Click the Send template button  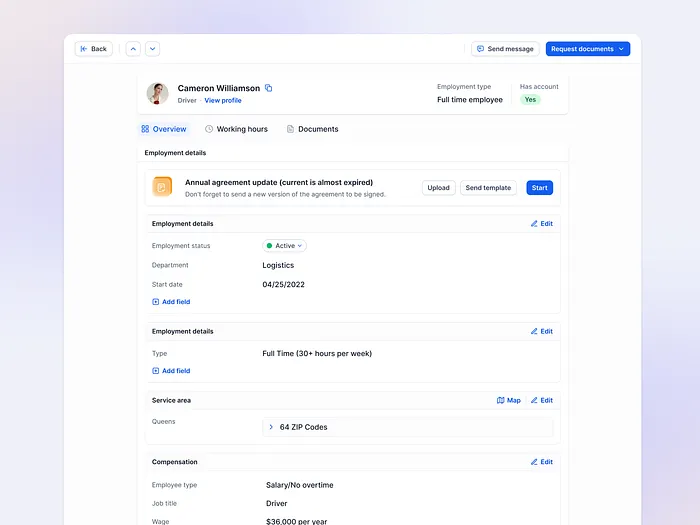coord(488,188)
